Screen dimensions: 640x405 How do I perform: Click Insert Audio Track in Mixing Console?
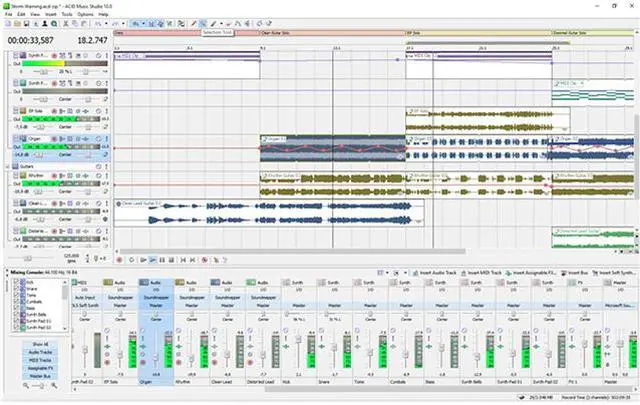tap(434, 273)
